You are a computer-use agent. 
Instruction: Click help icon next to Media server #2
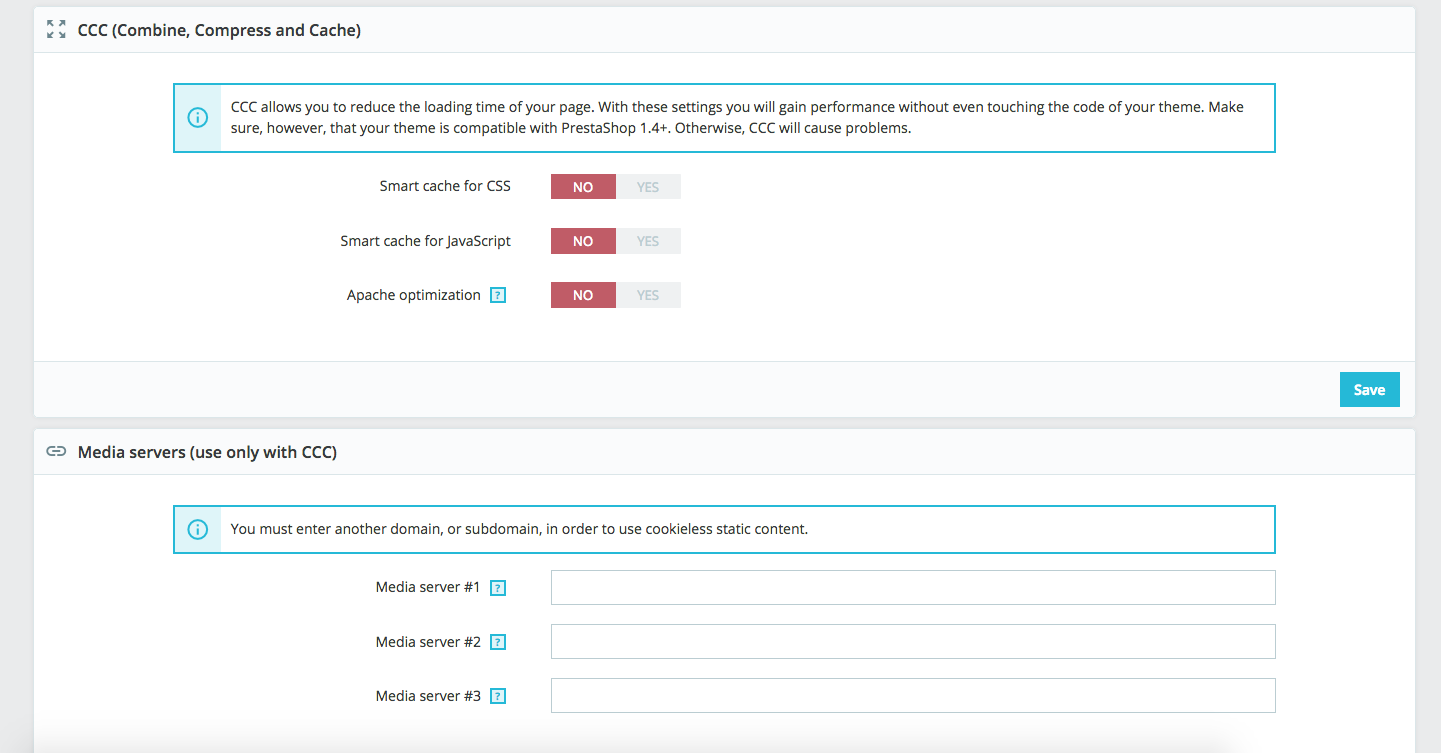point(498,642)
